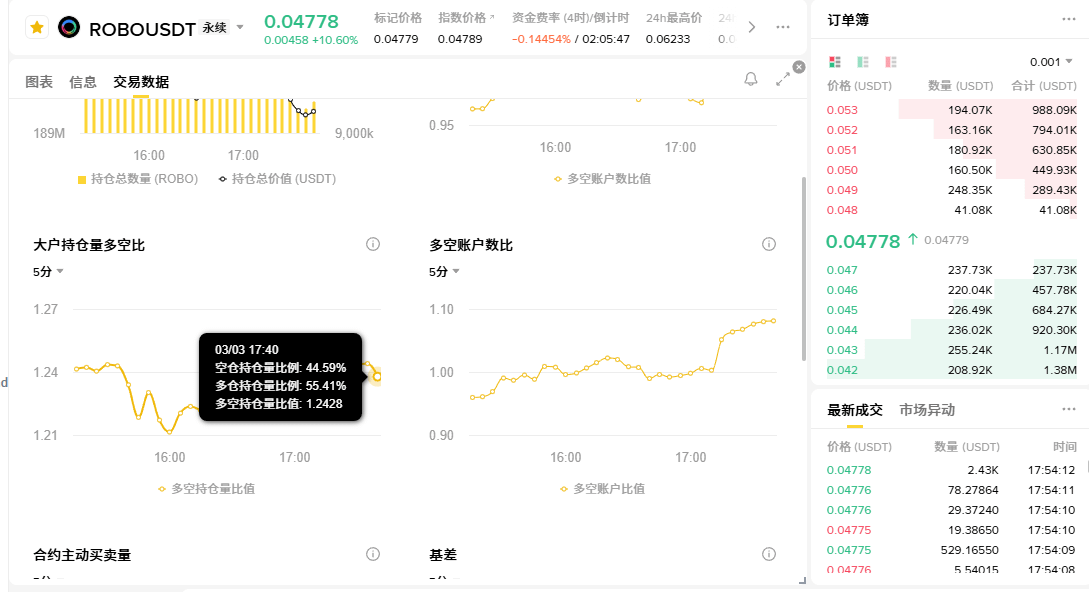Click the 资金费率 (4时)/倒计时 label
Screen dimensions: 1089x592
pos(570,18)
